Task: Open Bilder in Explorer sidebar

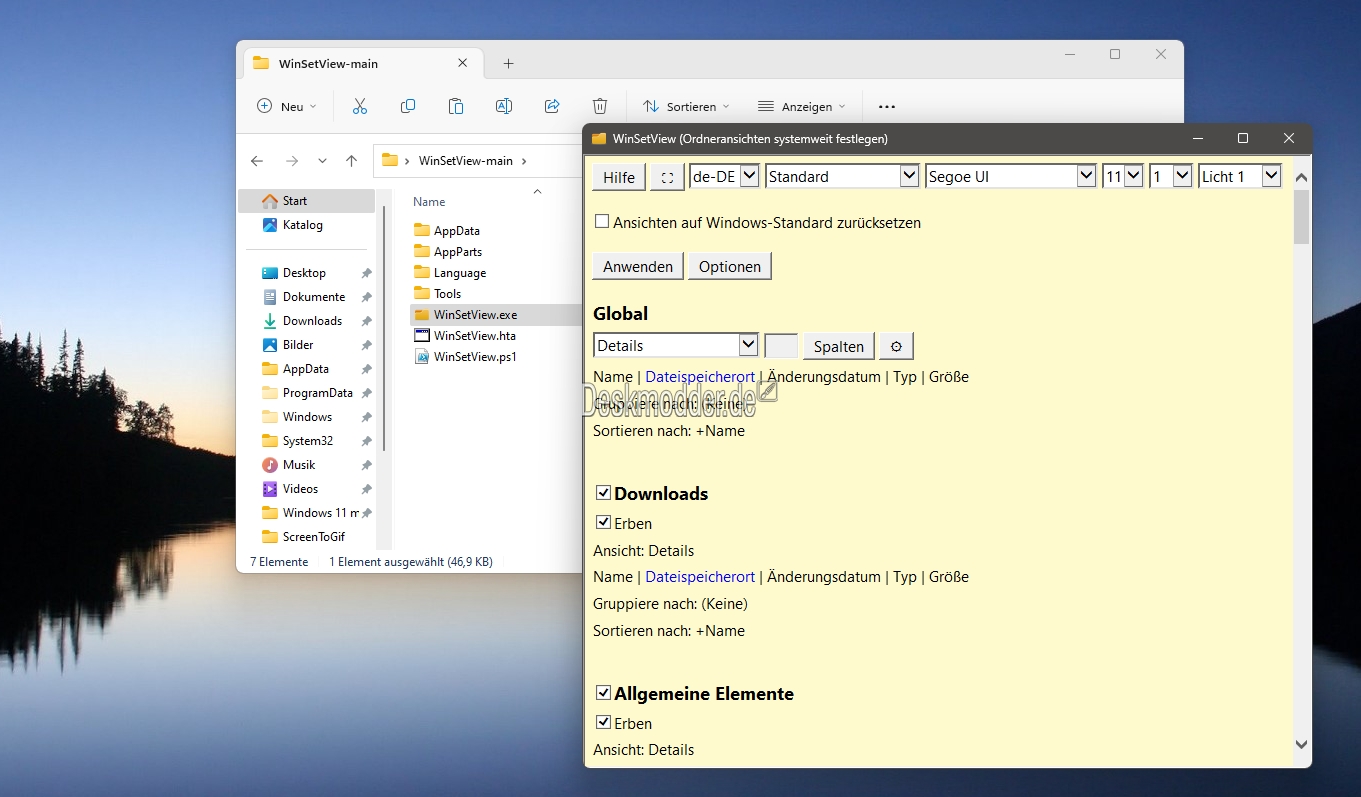Action: [x=306, y=345]
